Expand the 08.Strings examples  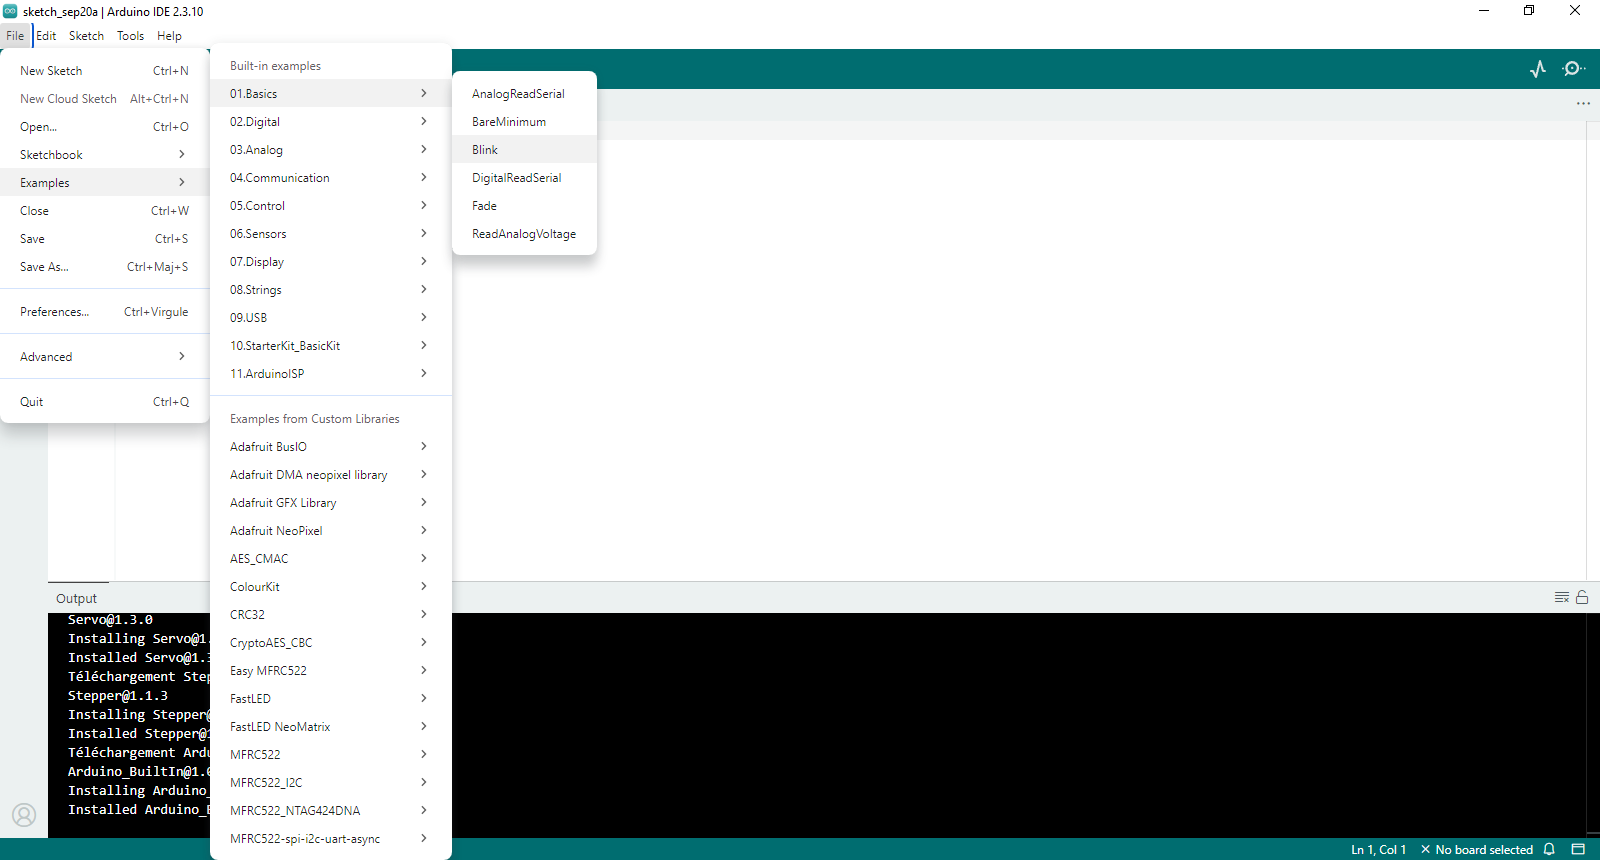coord(331,290)
